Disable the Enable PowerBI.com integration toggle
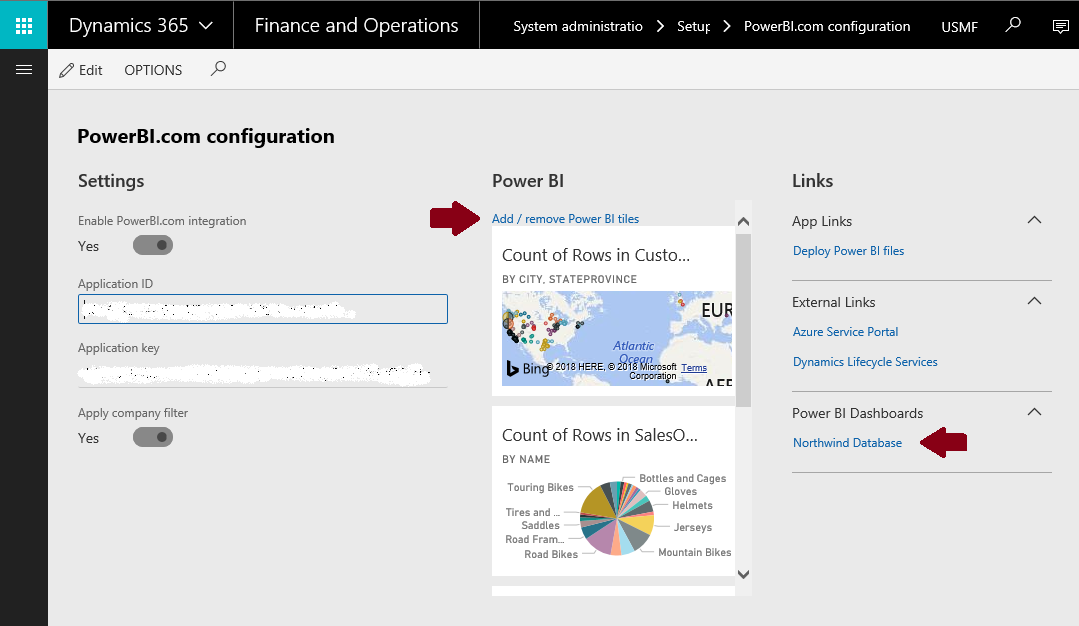The width and height of the screenshot is (1079, 626). (152, 245)
